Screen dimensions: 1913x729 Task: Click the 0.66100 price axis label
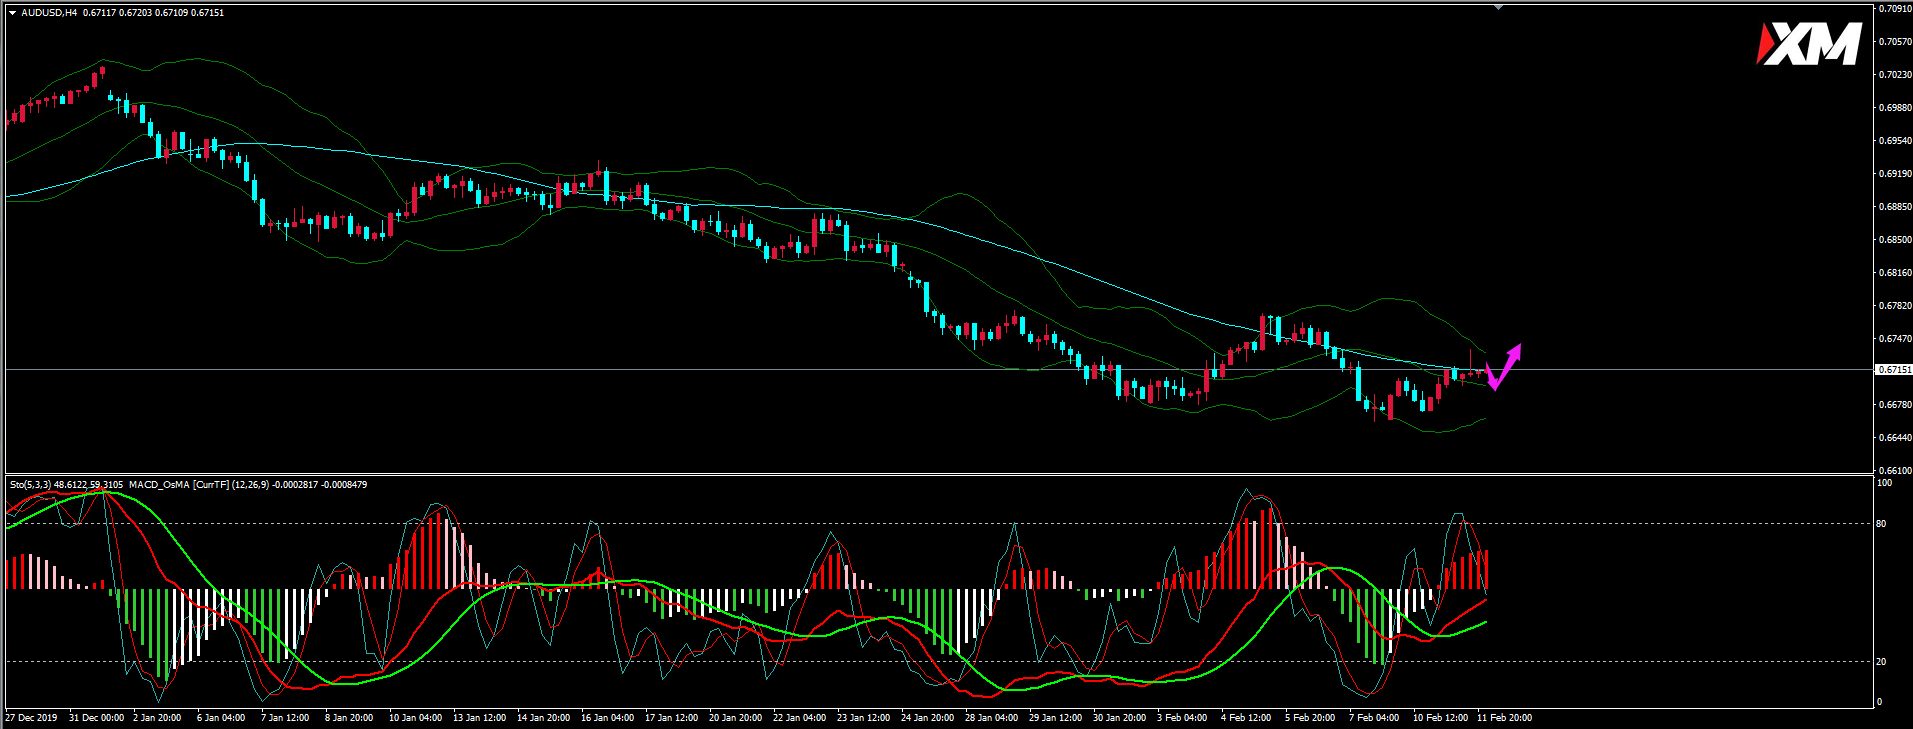[1895, 470]
